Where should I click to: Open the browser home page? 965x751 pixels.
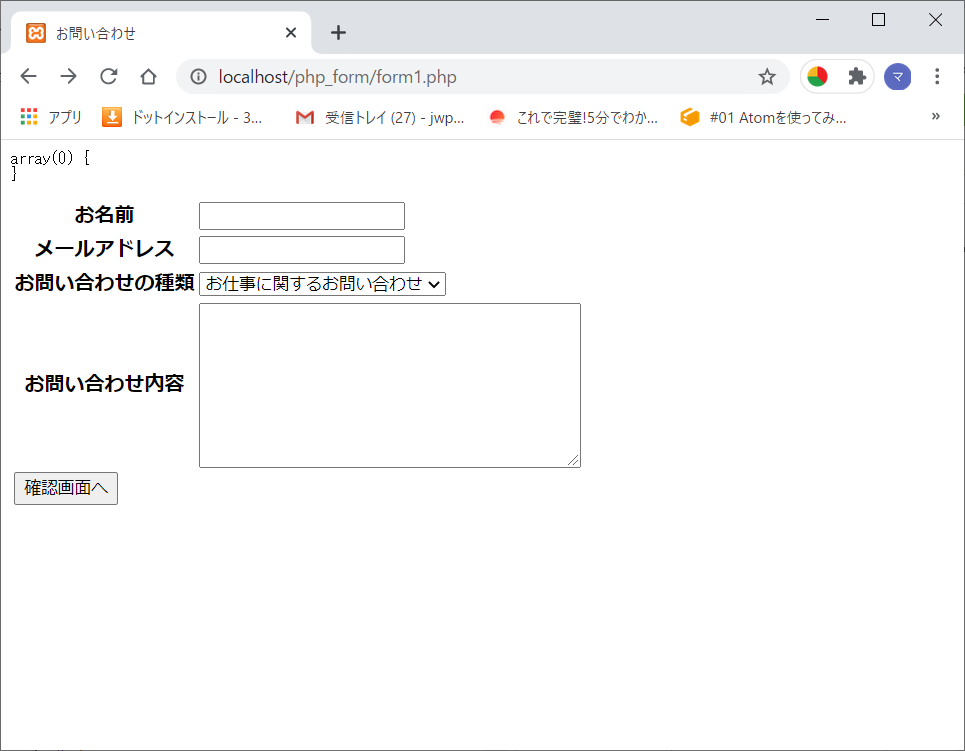pyautogui.click(x=148, y=76)
